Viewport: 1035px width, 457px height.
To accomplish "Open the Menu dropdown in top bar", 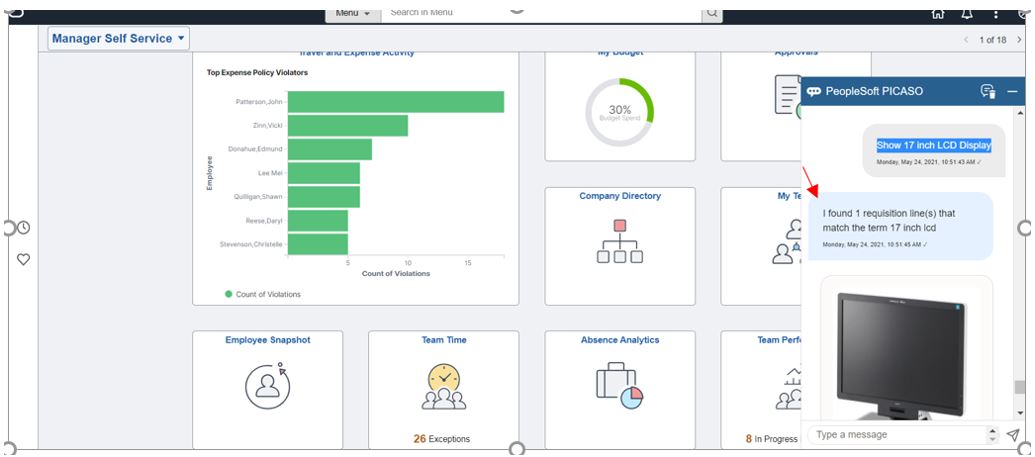I will pos(353,13).
